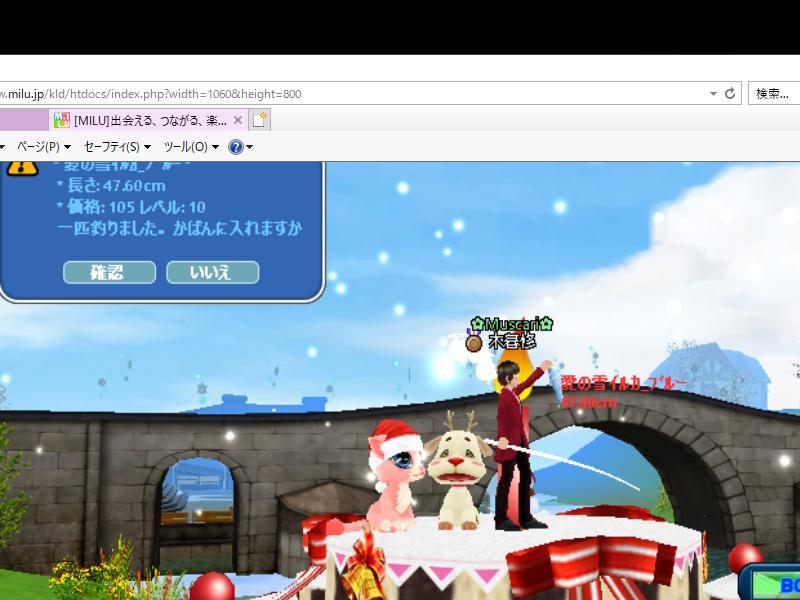Click the いいえ button in dialog
The width and height of the screenshot is (800, 600).
[x=212, y=272]
